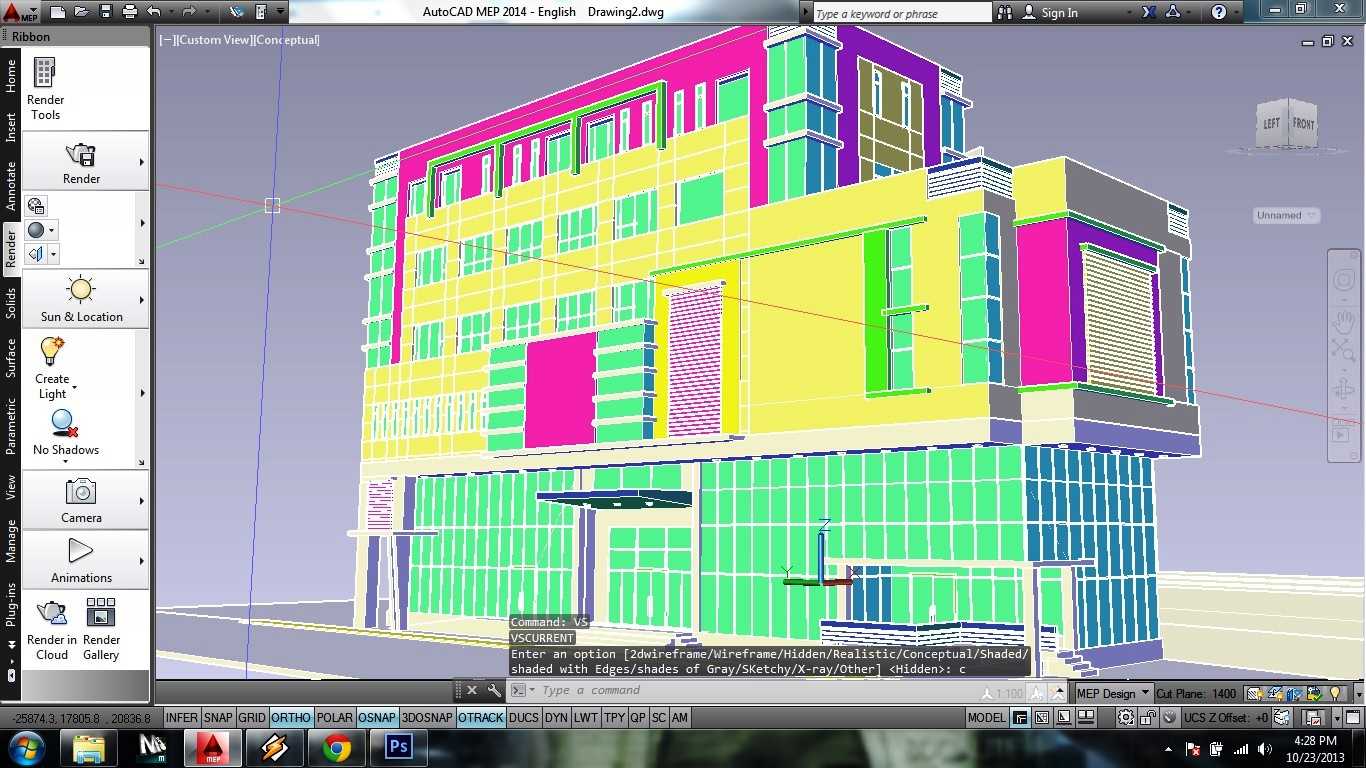Screen dimensions: 1366x768
Task: Toggle ORTHO mode off
Action: 291,718
